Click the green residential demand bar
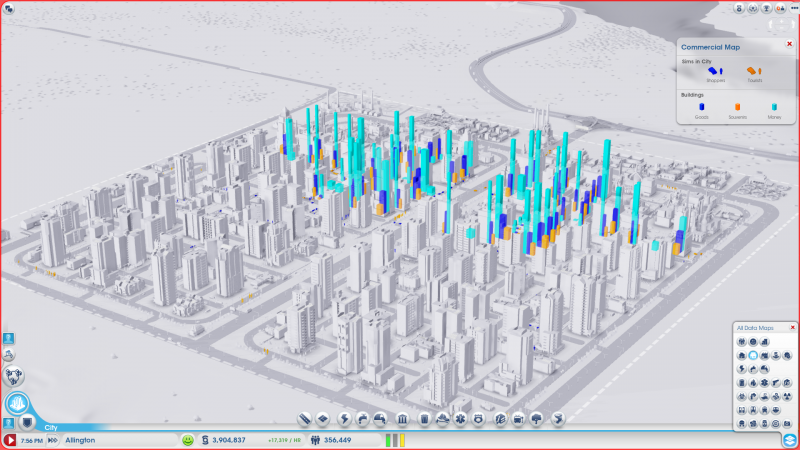Screen dimensions: 800x450 tap(388, 440)
